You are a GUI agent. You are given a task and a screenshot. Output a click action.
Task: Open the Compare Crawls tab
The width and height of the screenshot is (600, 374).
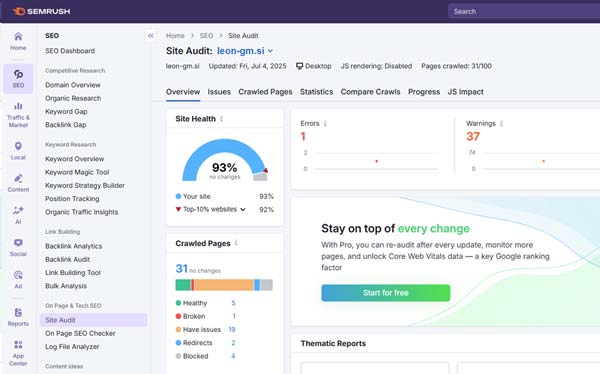[370, 92]
